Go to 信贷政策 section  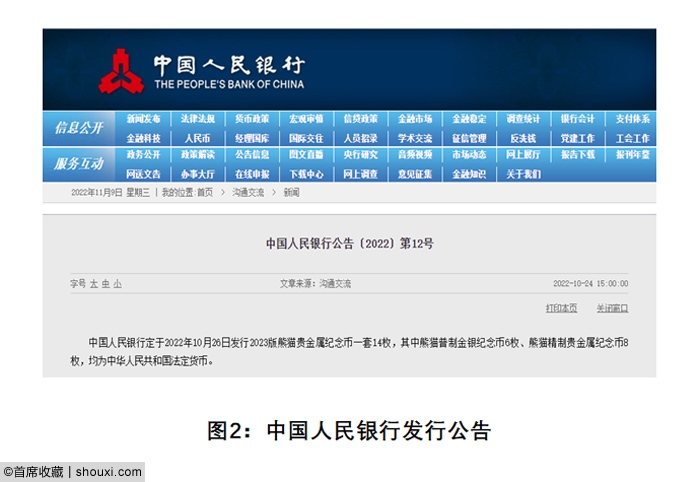(x=361, y=119)
